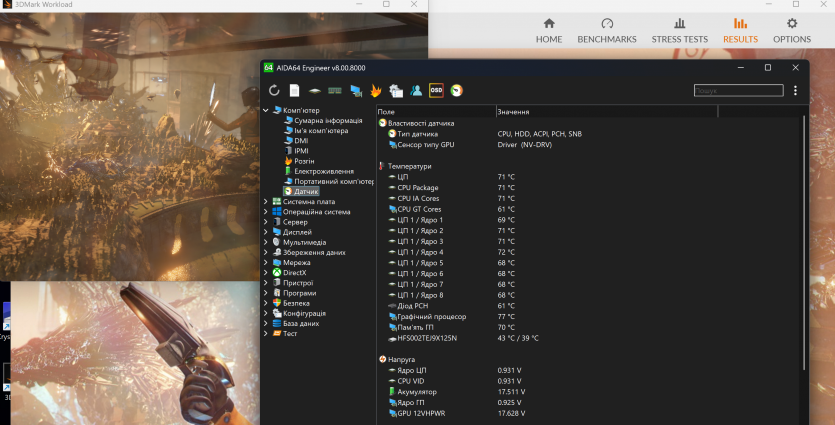Expand the DirectX tree node
This screenshot has width=835, height=425.
266,272
